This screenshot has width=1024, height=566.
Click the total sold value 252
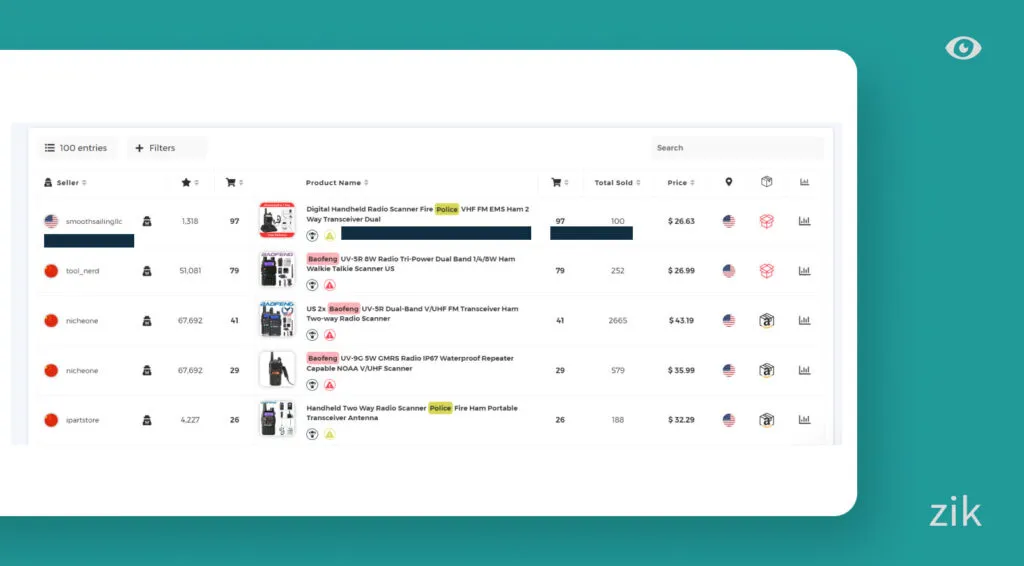click(618, 271)
